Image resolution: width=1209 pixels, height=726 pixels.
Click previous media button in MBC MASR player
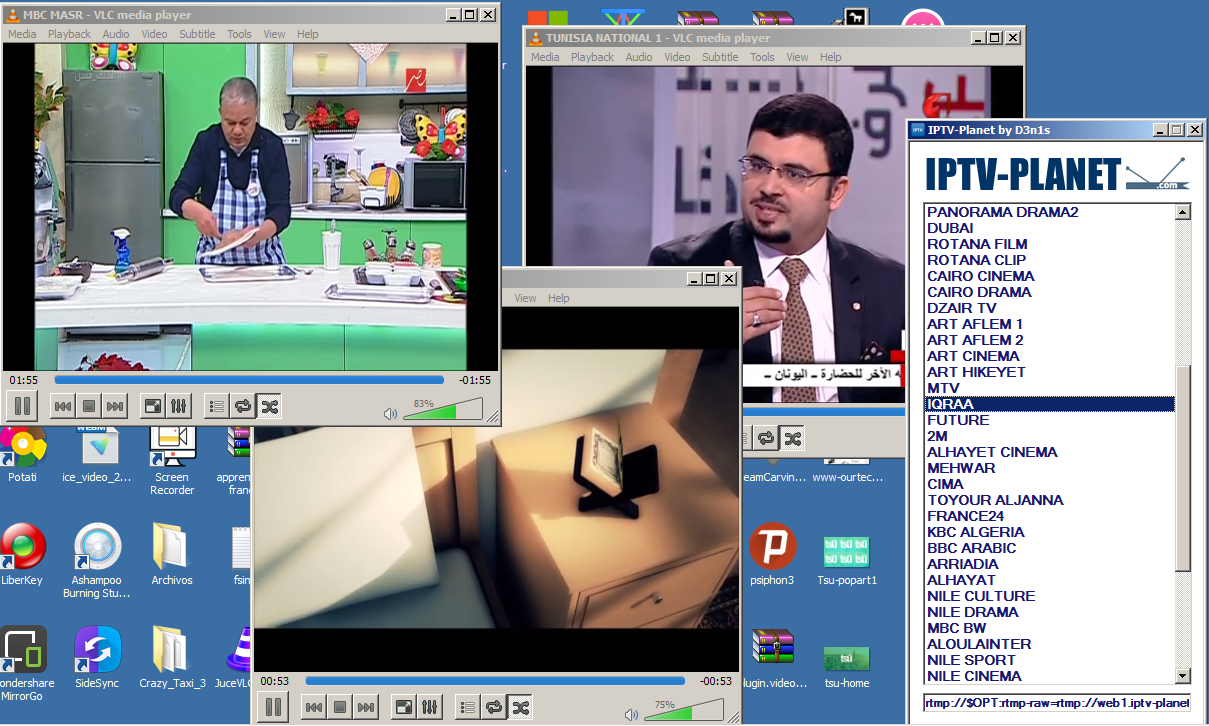[62, 406]
